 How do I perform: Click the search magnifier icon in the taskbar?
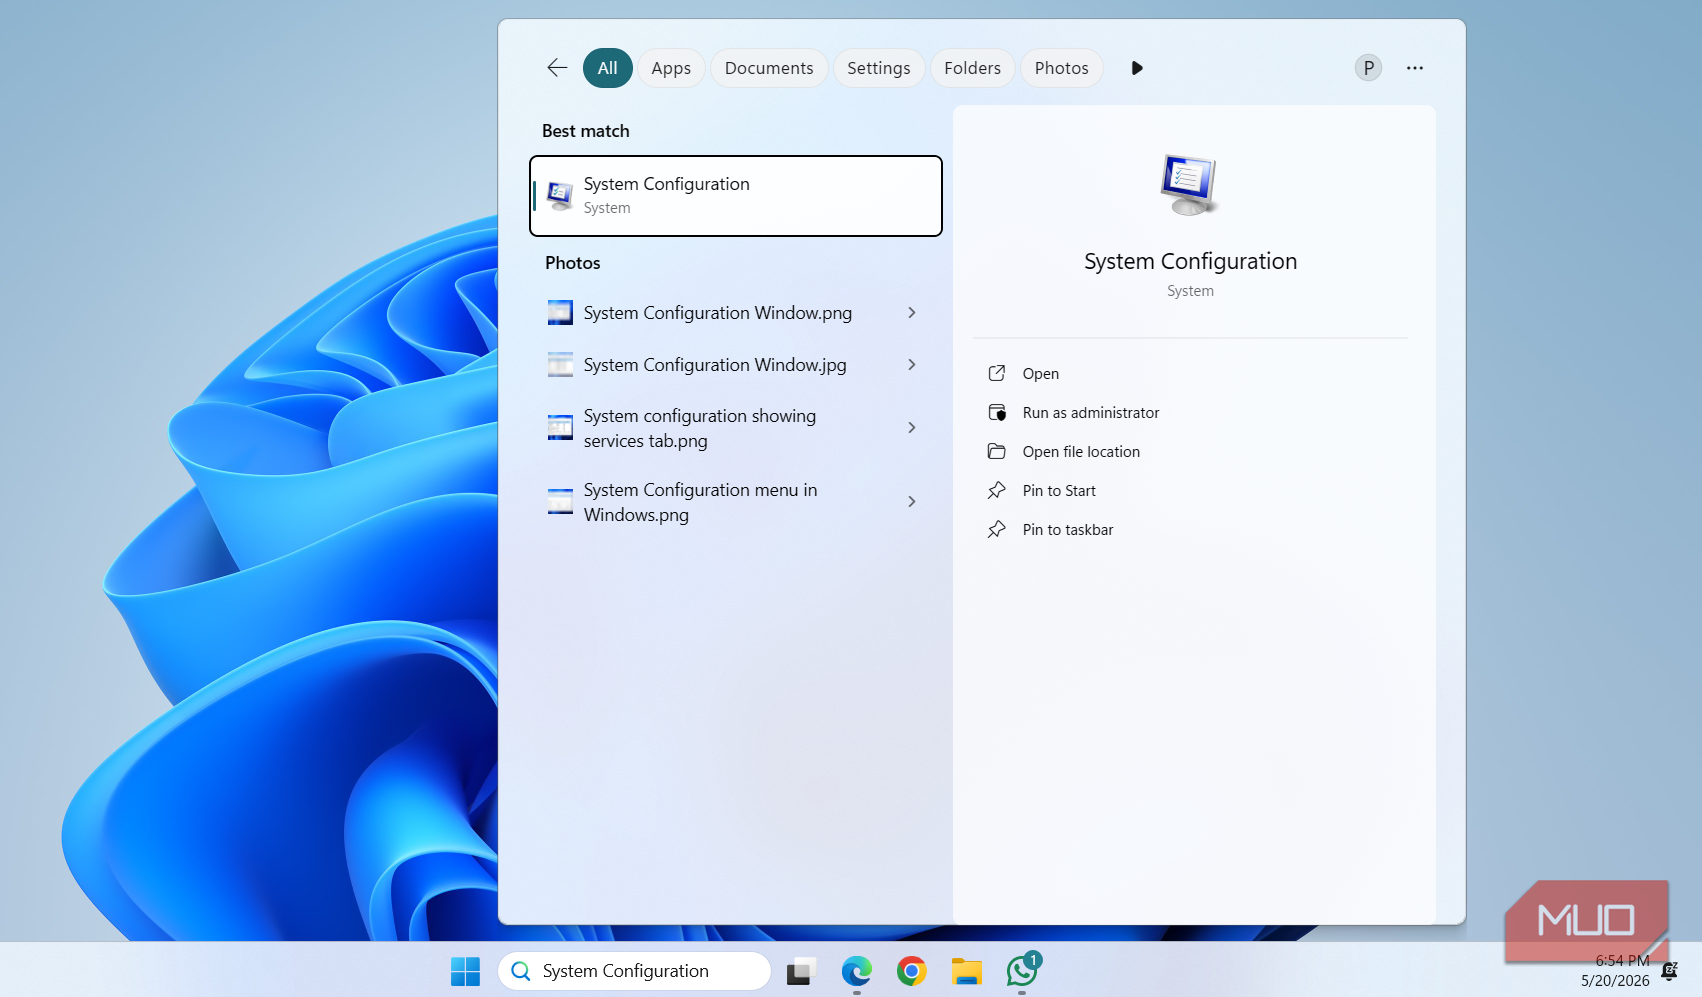click(x=521, y=971)
